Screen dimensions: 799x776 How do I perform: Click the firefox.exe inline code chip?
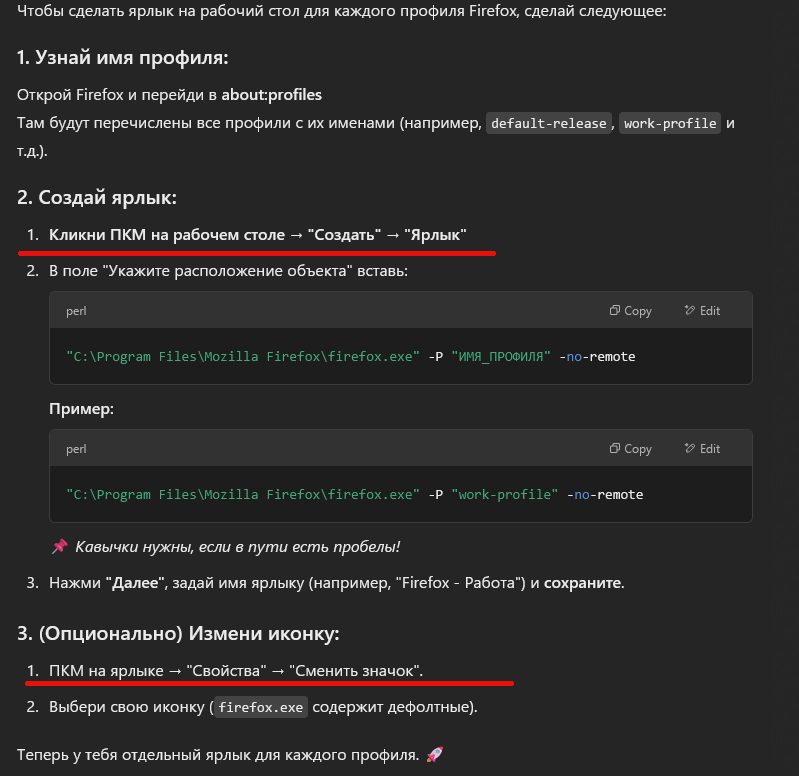[260, 707]
